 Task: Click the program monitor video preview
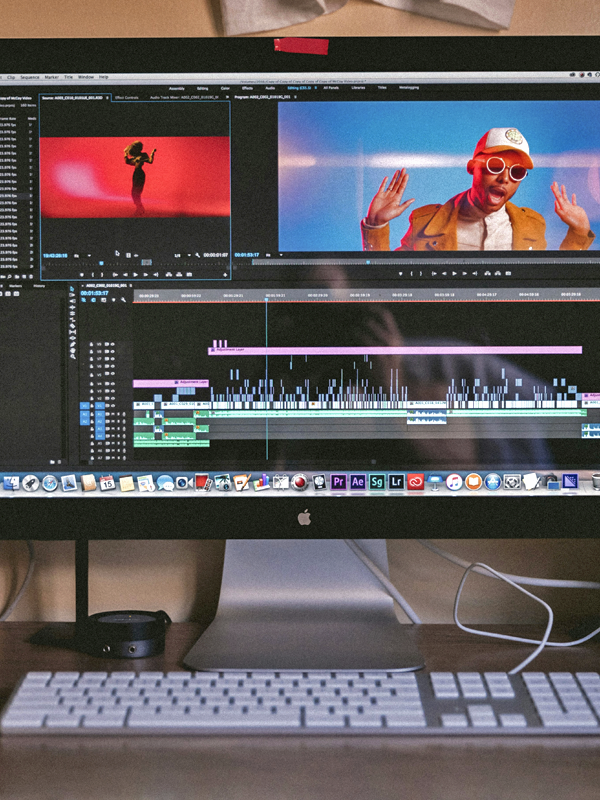[438, 175]
